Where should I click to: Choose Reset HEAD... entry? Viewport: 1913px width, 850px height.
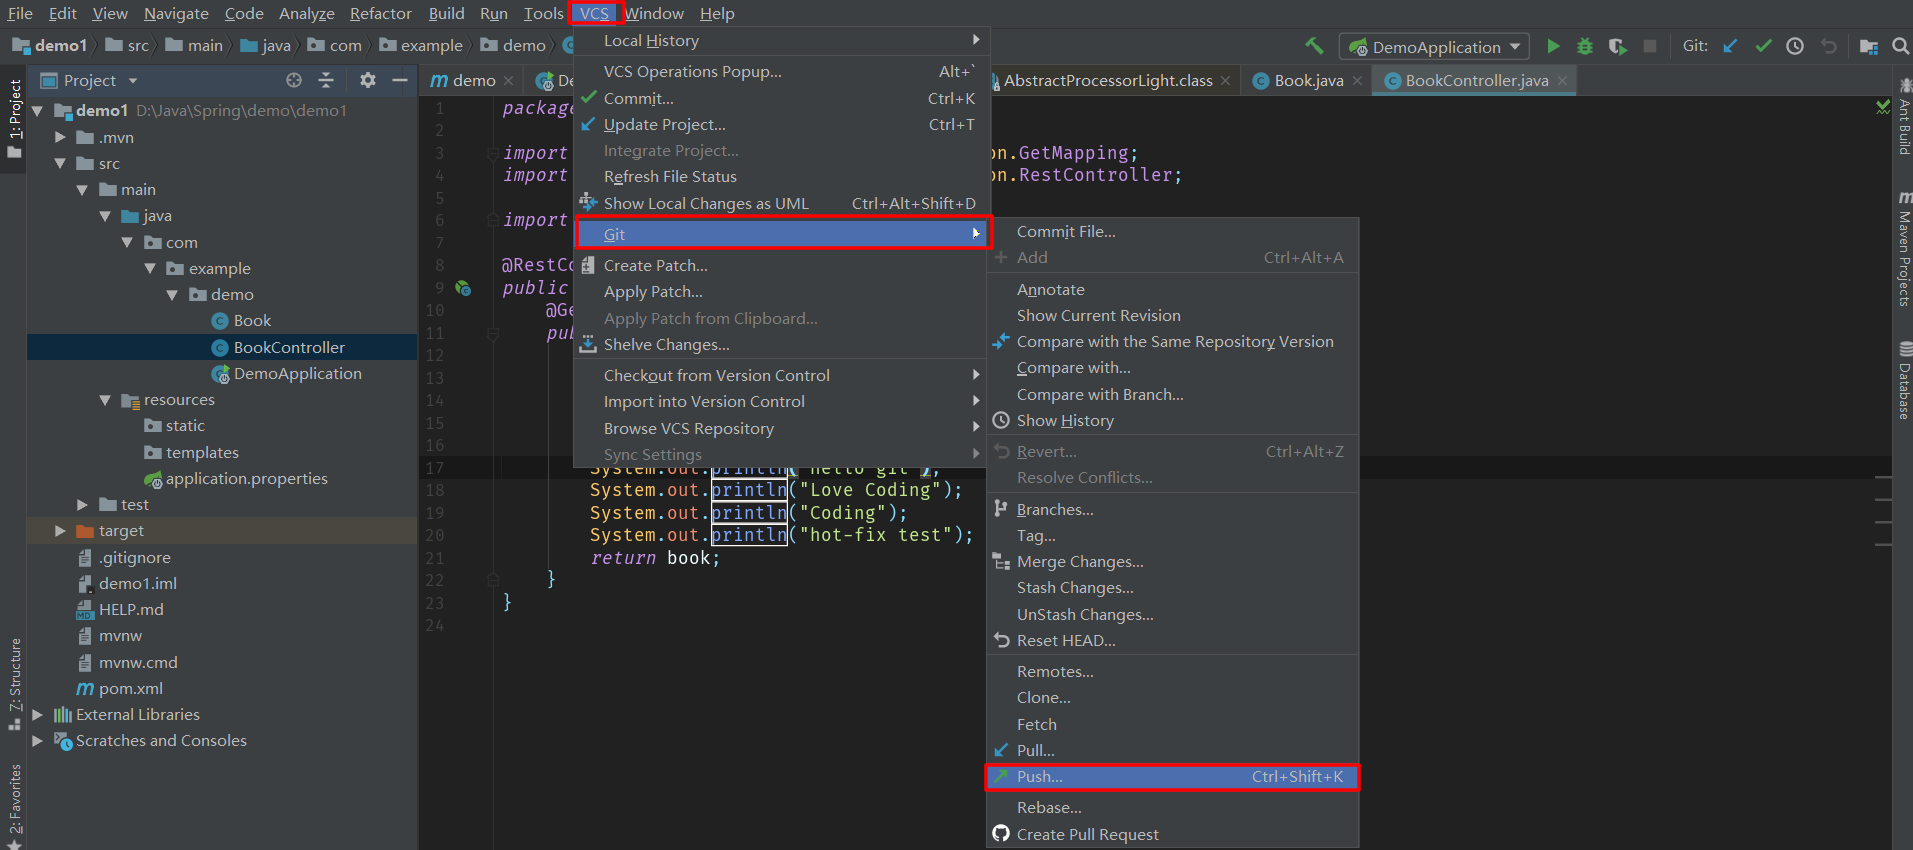pos(1172,641)
